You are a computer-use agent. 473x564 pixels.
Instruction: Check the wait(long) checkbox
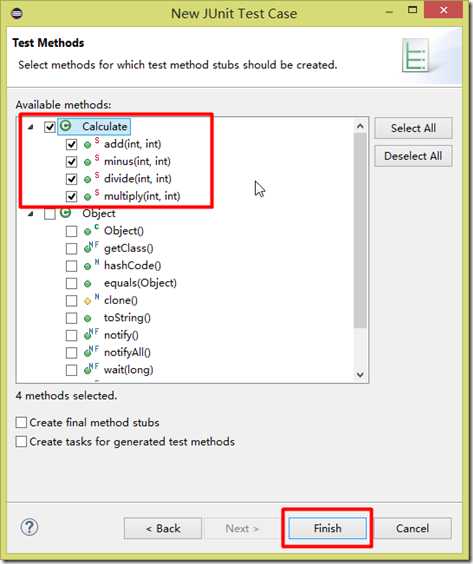pyautogui.click(x=71, y=370)
